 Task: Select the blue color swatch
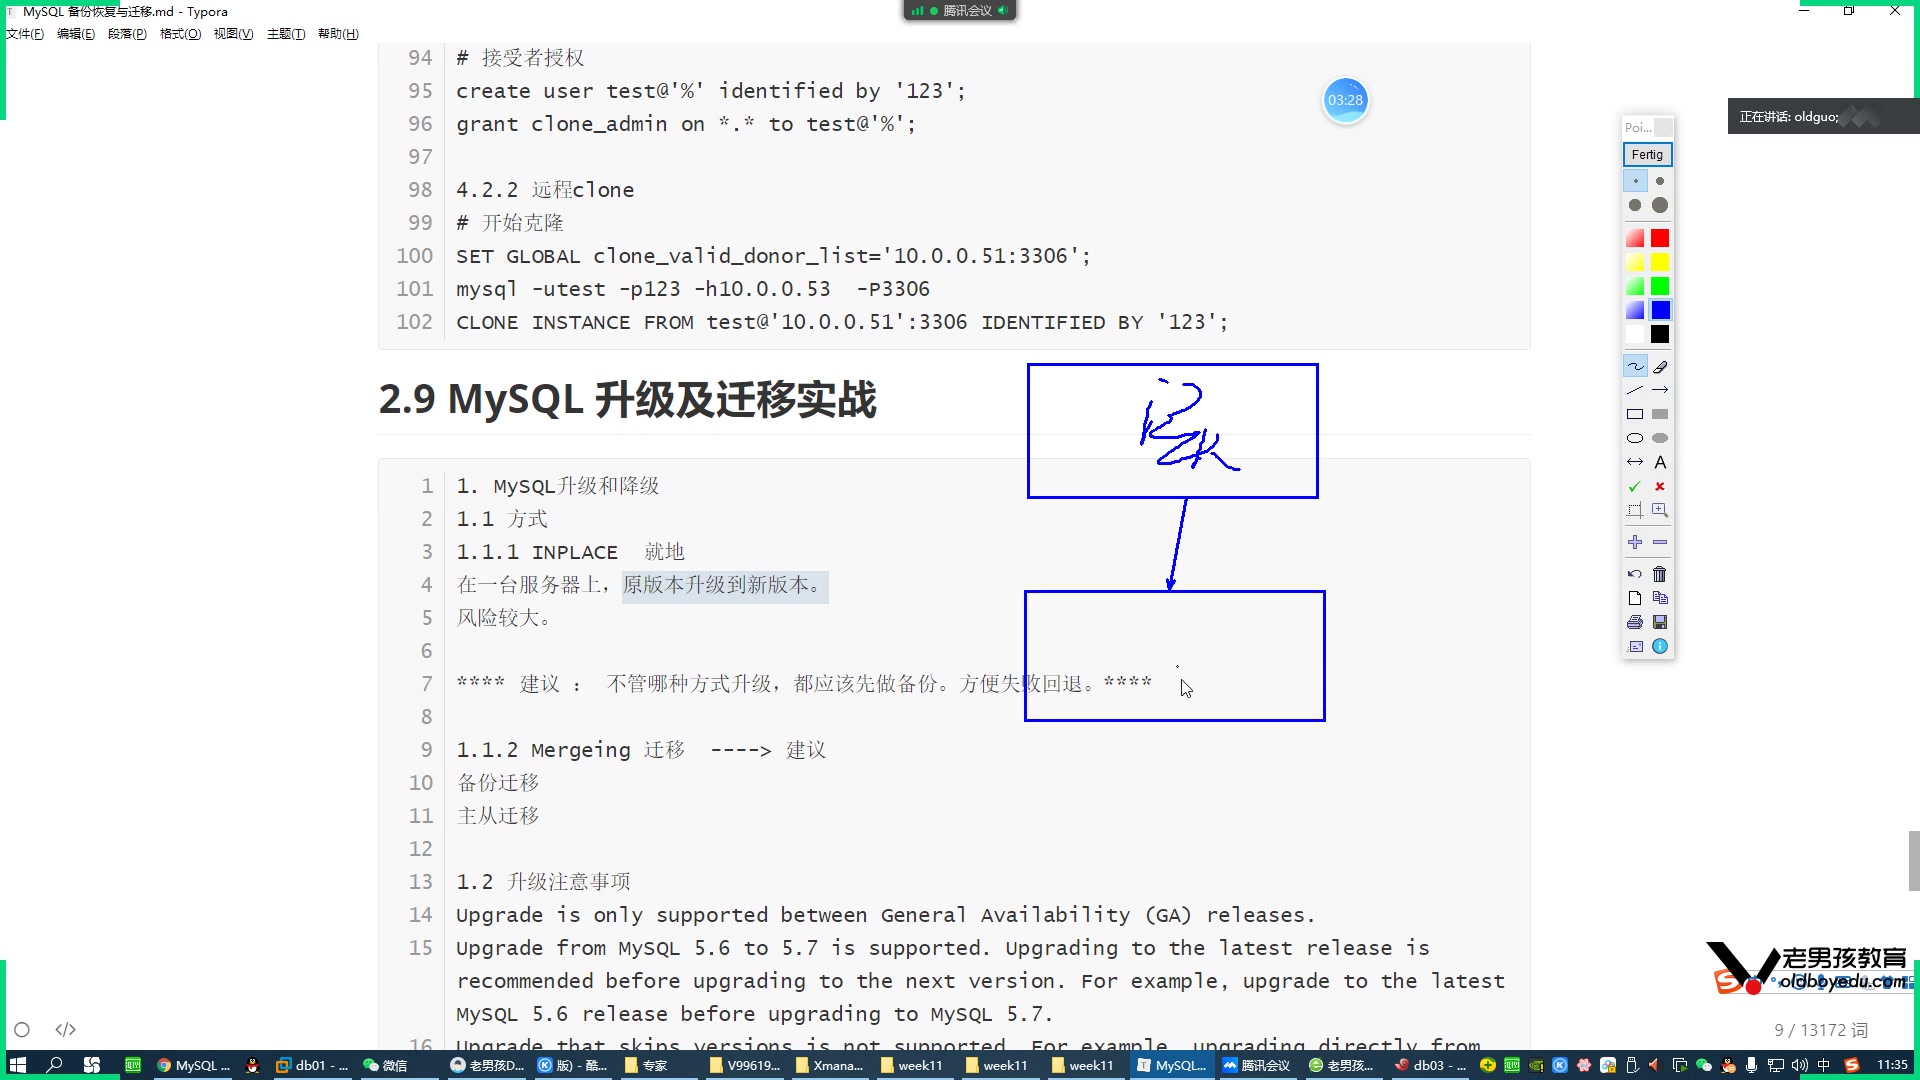click(1660, 310)
